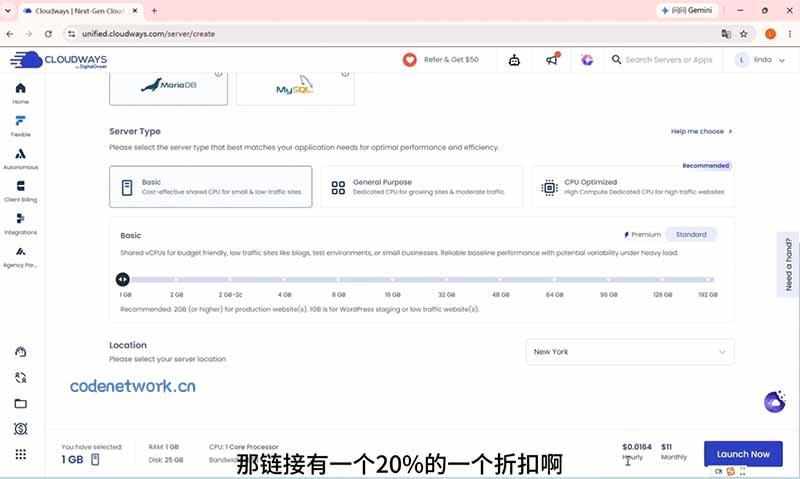This screenshot has width=800, height=479.
Task: Open a new browser tab
Action: 154,11
